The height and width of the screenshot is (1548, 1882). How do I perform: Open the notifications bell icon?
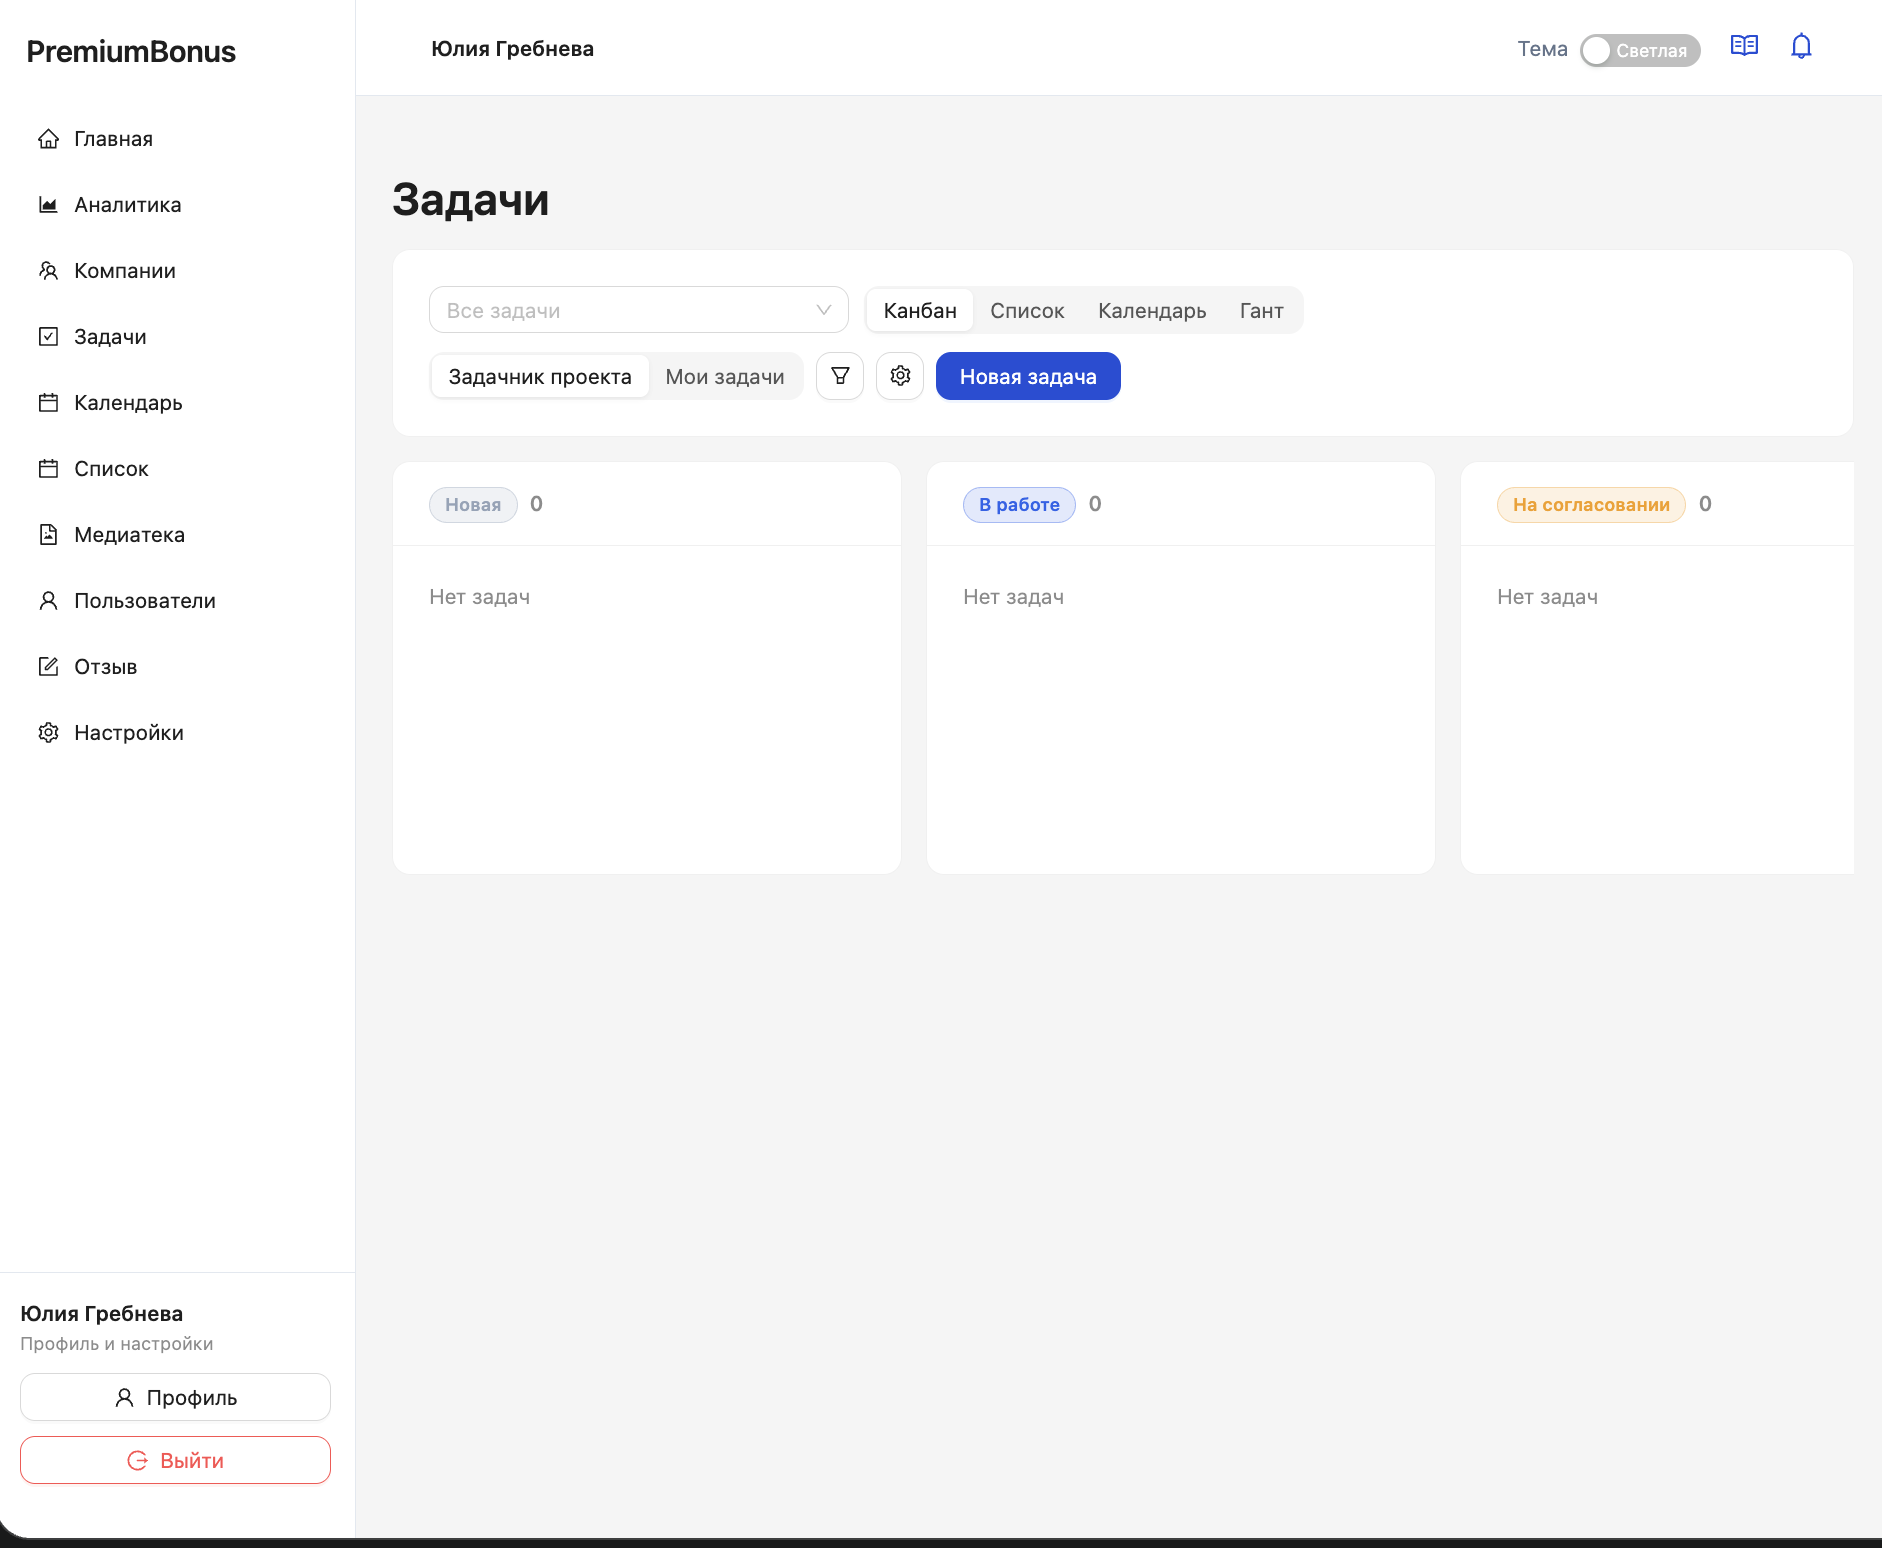1801,47
